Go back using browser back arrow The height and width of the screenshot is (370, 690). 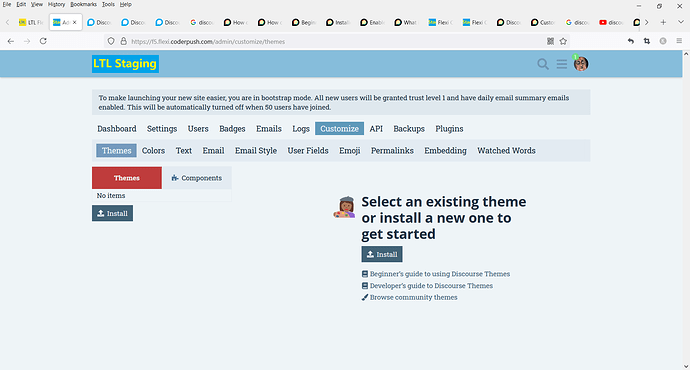tap(11, 41)
